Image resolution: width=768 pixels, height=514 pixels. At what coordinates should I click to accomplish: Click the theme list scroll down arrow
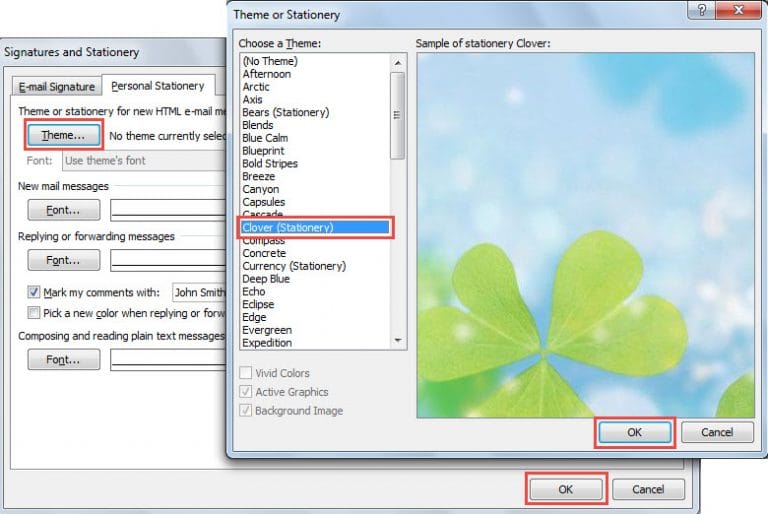(x=398, y=340)
